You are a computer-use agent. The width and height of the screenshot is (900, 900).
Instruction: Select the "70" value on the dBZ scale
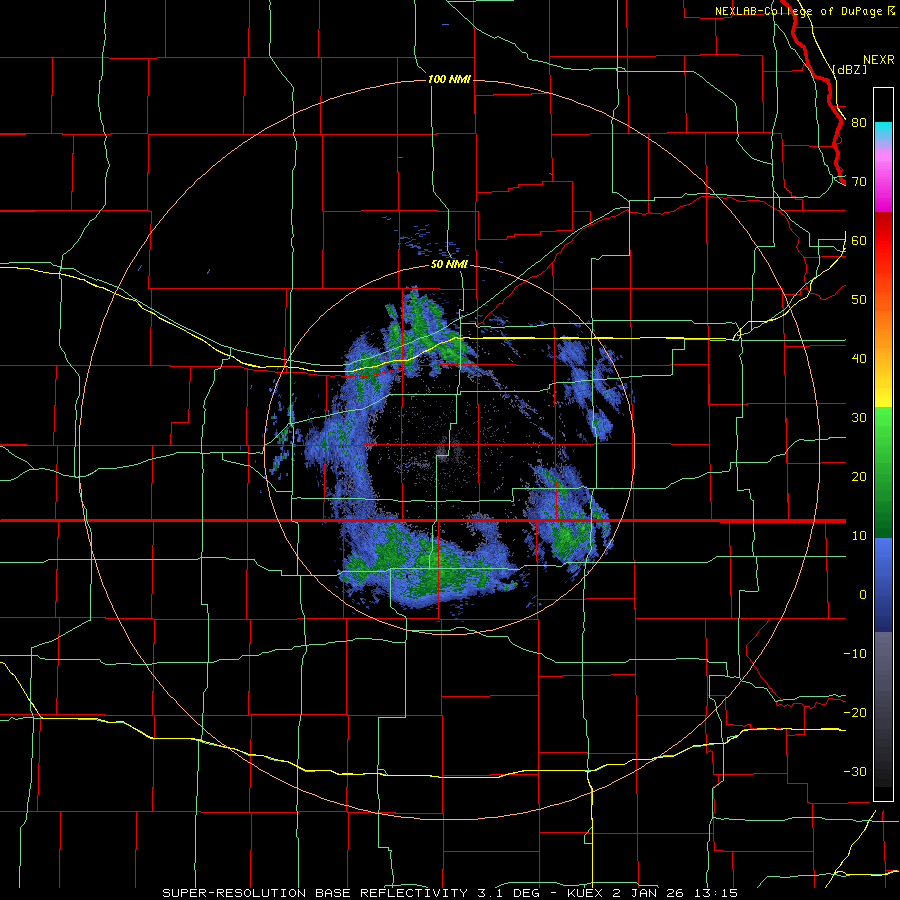tap(859, 181)
